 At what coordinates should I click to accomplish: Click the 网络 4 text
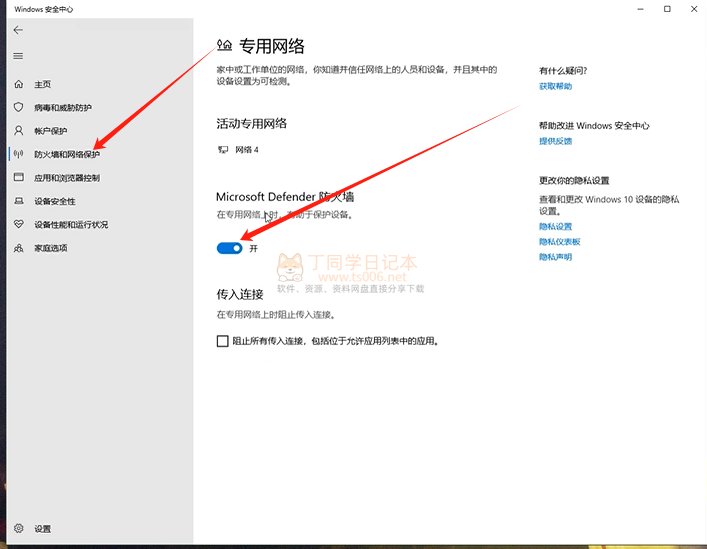tap(247, 150)
